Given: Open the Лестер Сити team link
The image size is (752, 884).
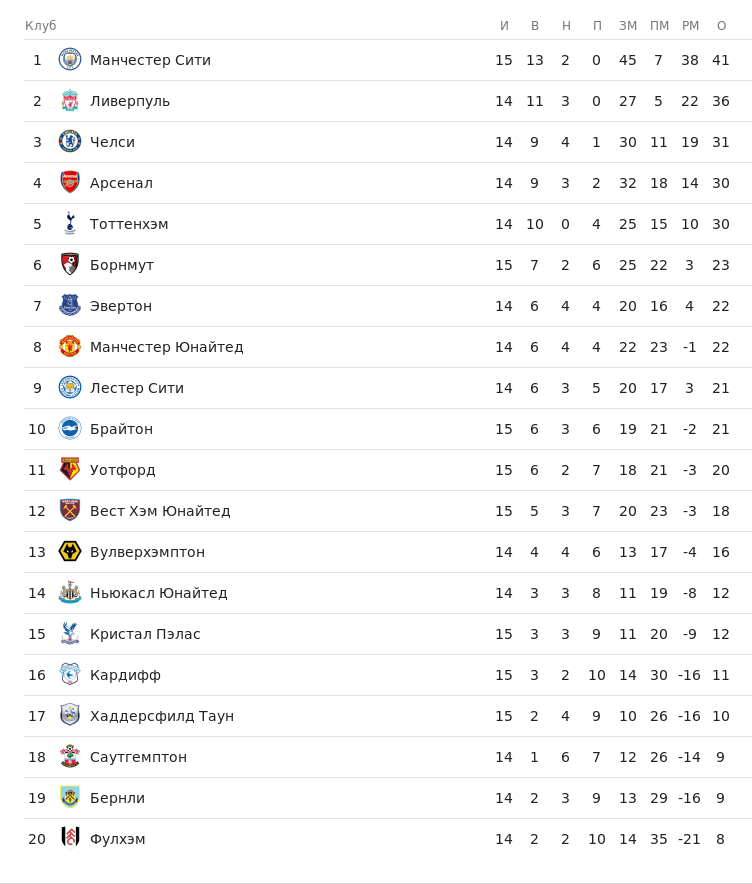Looking at the screenshot, I should point(137,388).
